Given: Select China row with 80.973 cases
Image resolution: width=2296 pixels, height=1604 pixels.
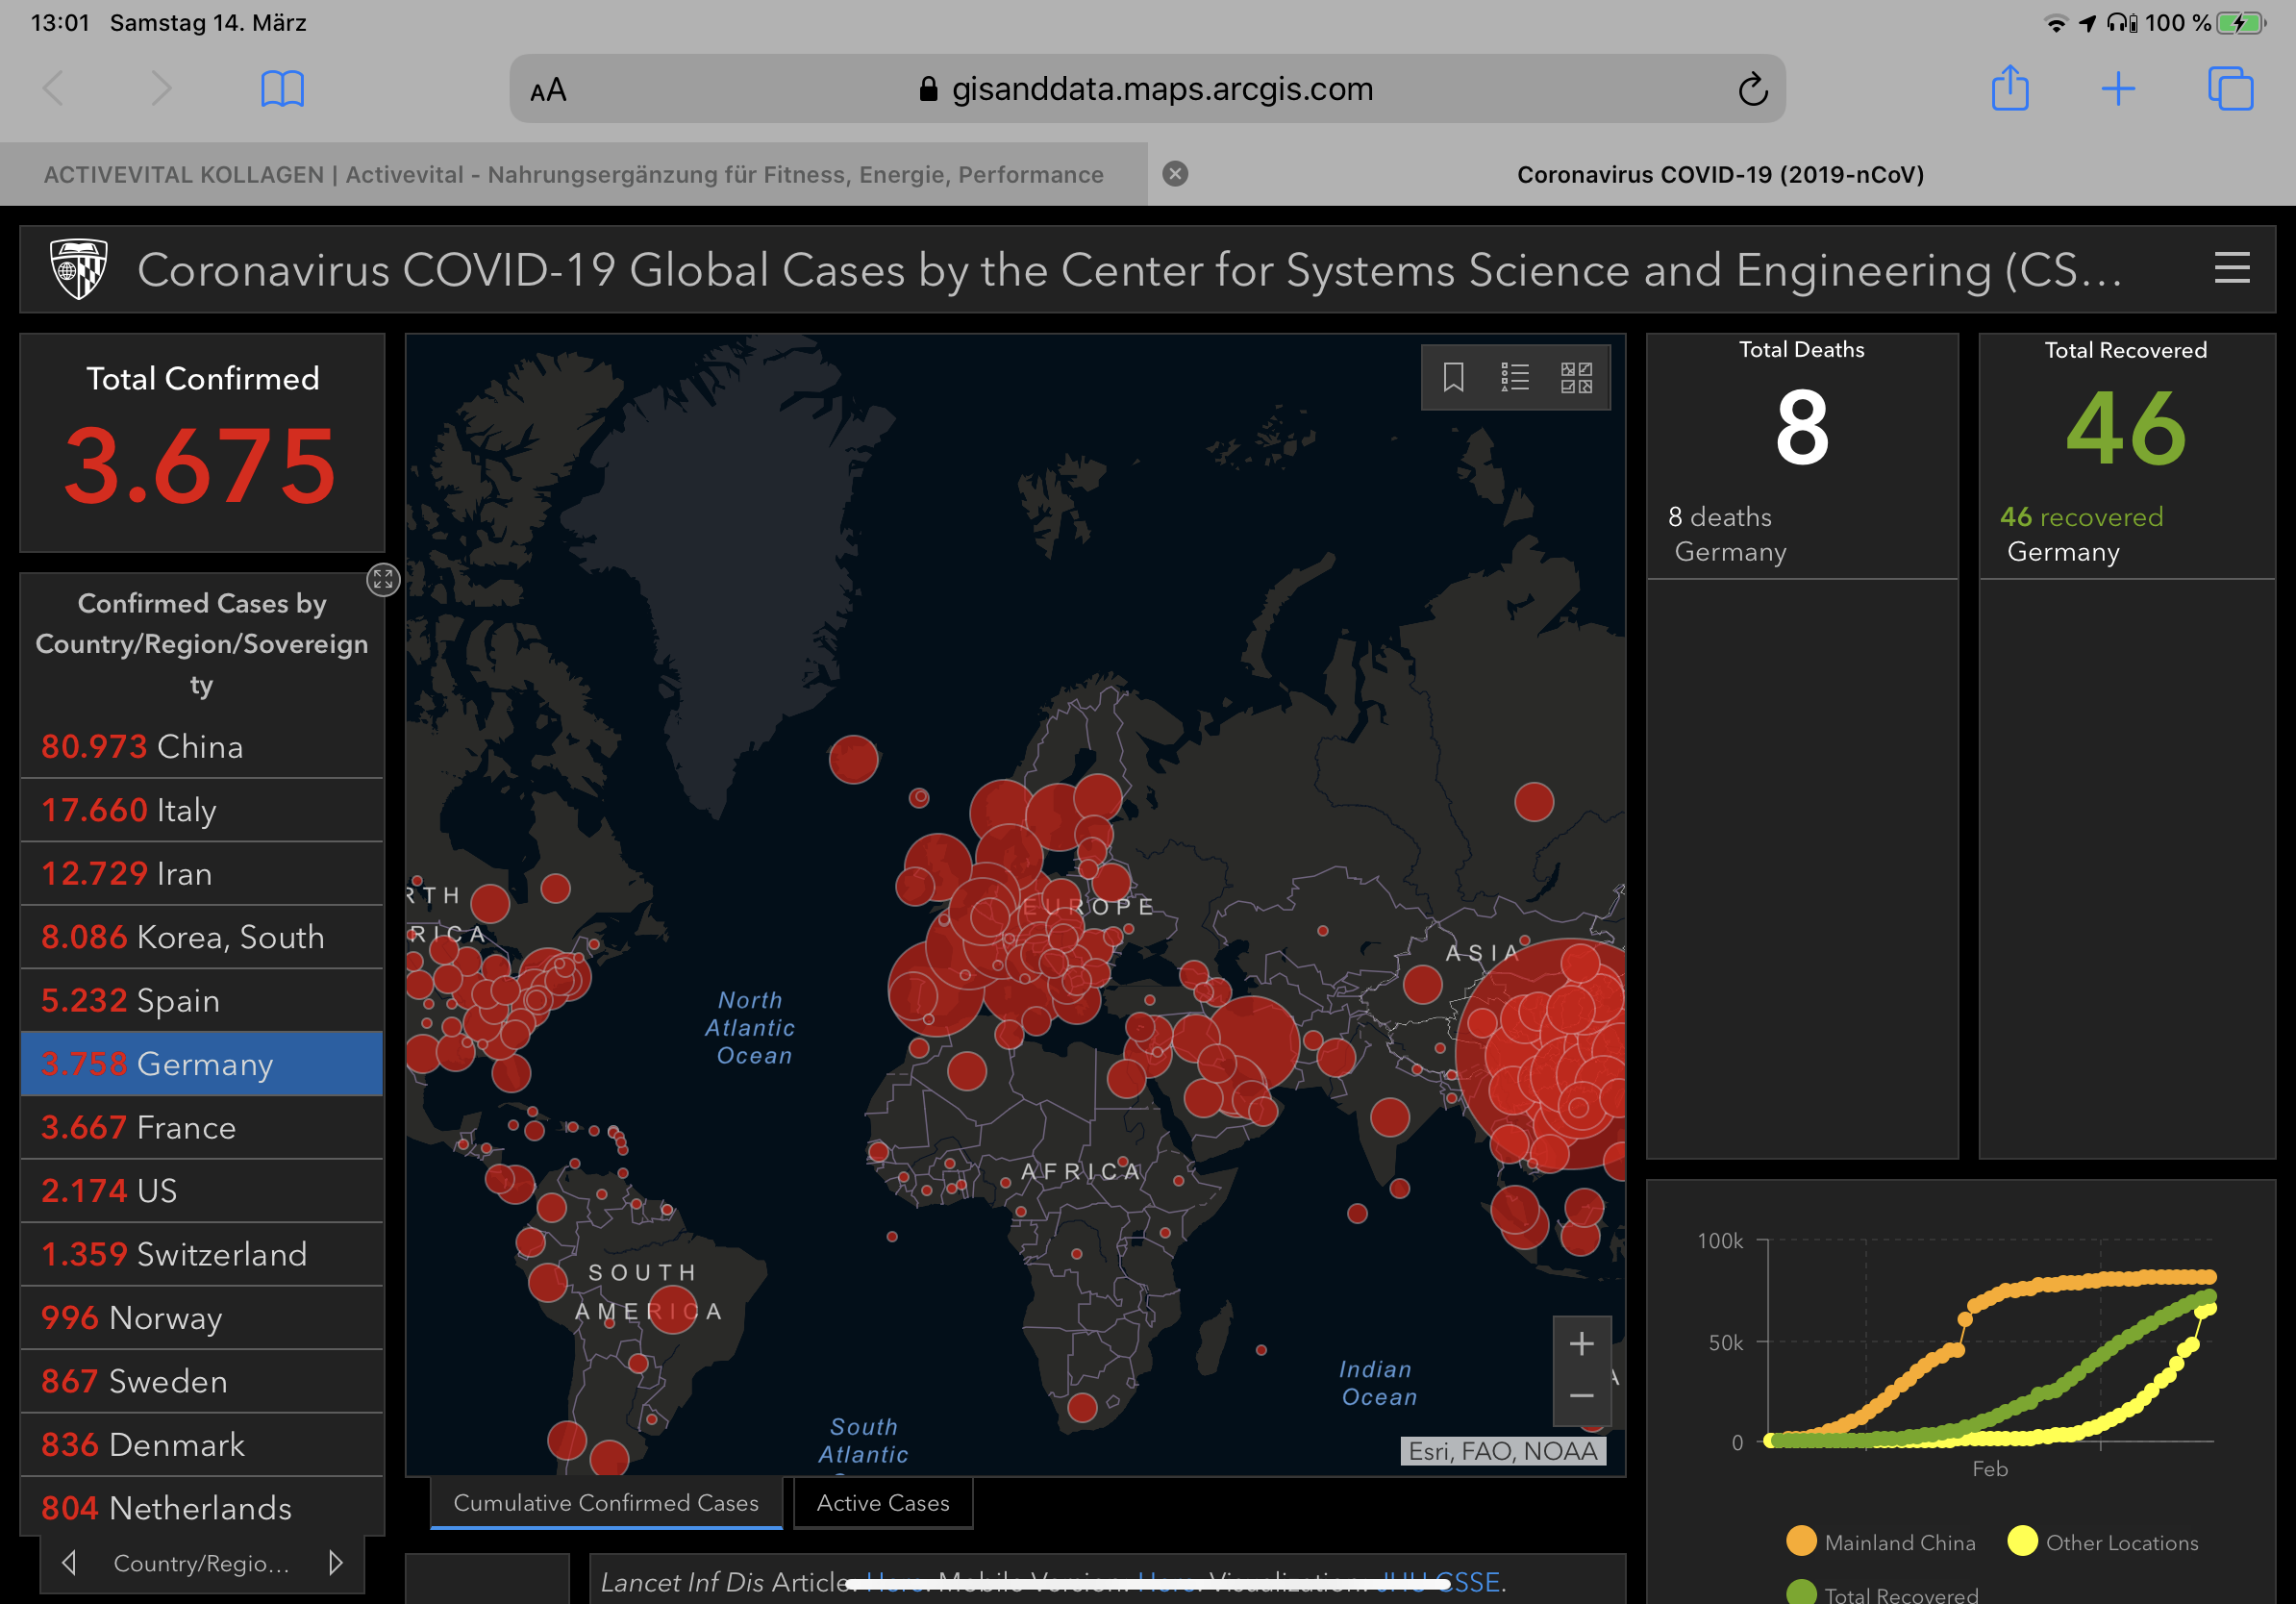Looking at the screenshot, I should [202, 747].
